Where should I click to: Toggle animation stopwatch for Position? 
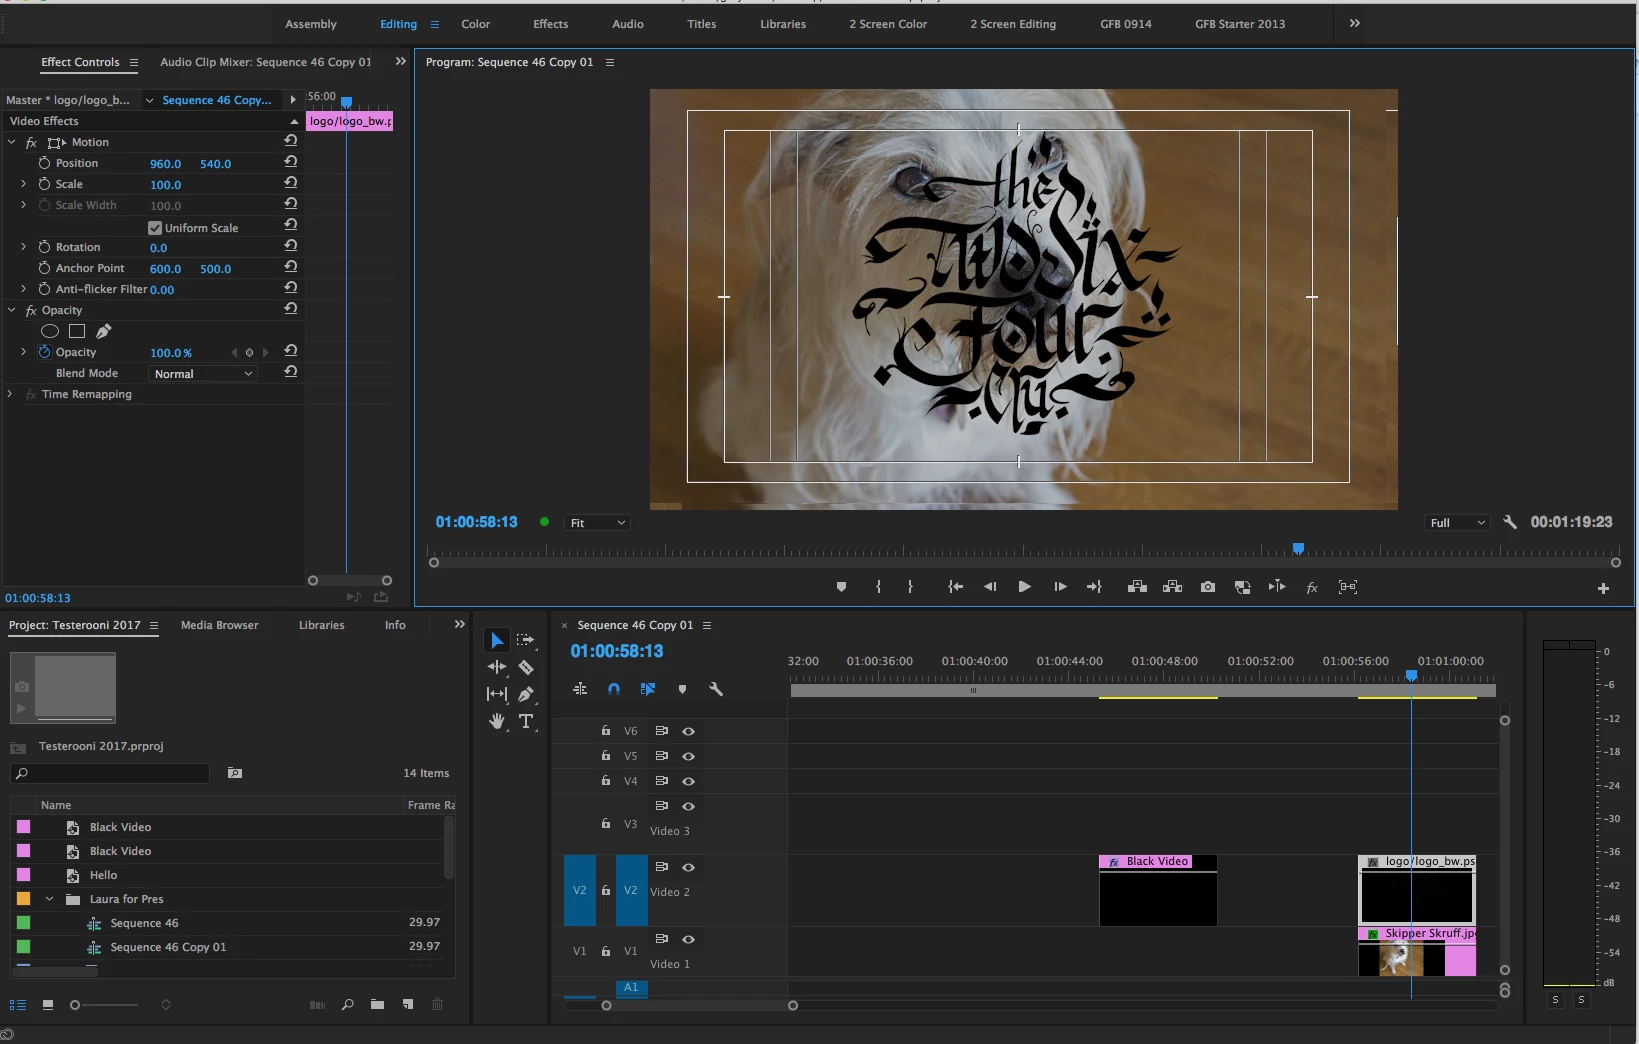[x=44, y=163]
